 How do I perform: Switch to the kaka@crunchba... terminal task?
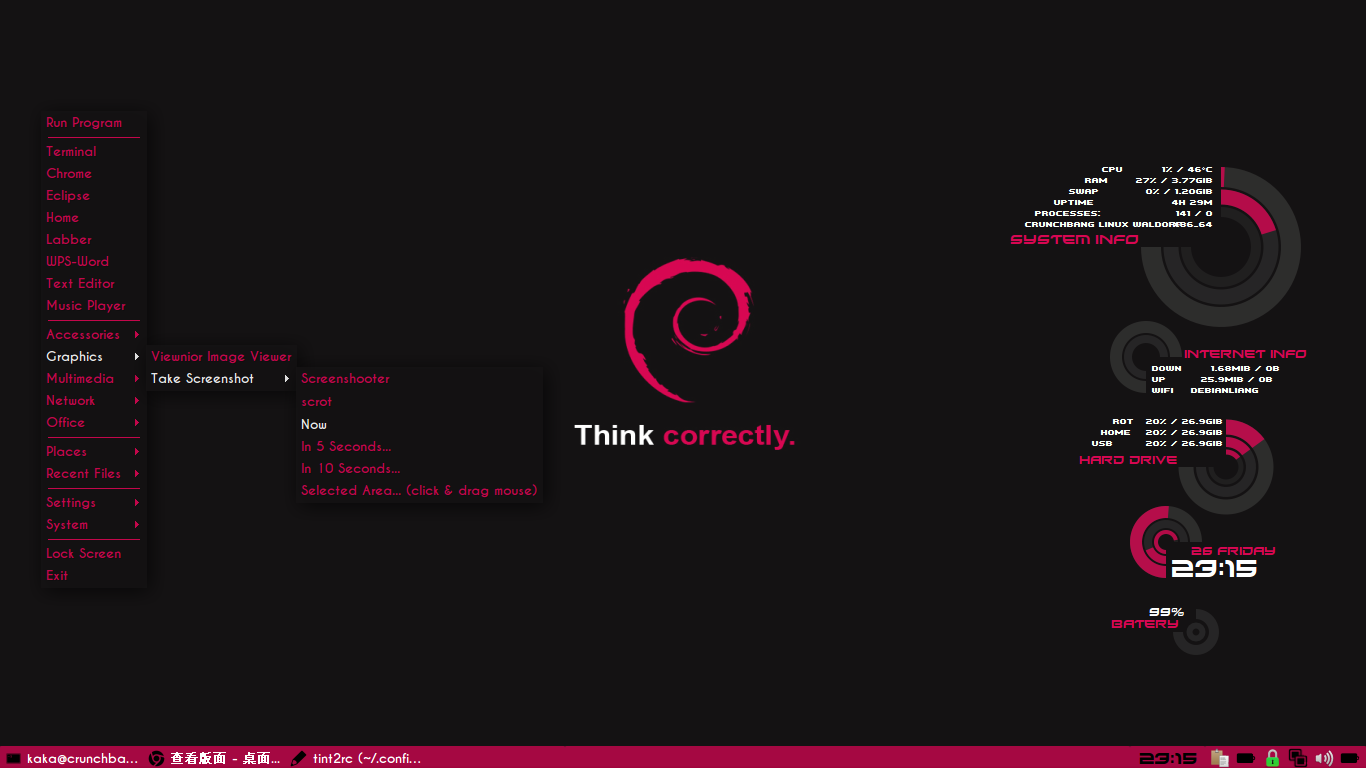tap(73, 758)
